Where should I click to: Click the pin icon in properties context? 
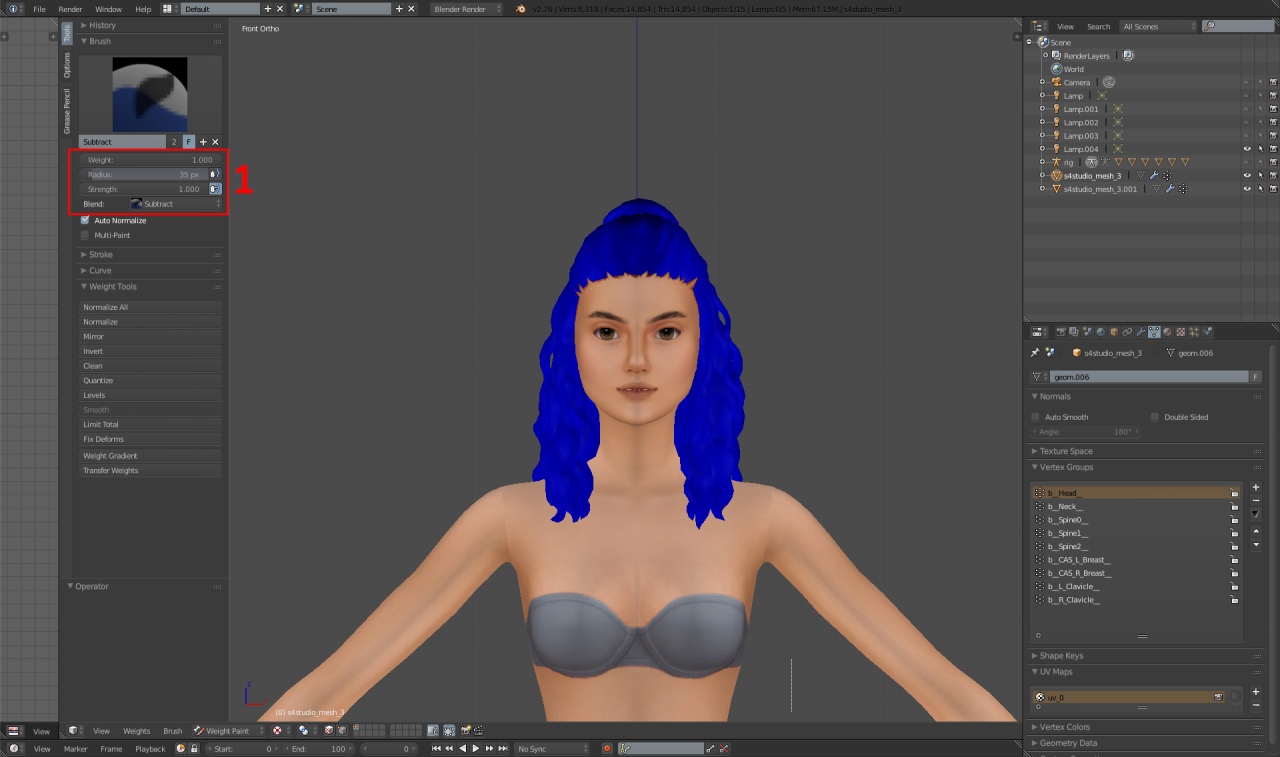pos(1035,352)
